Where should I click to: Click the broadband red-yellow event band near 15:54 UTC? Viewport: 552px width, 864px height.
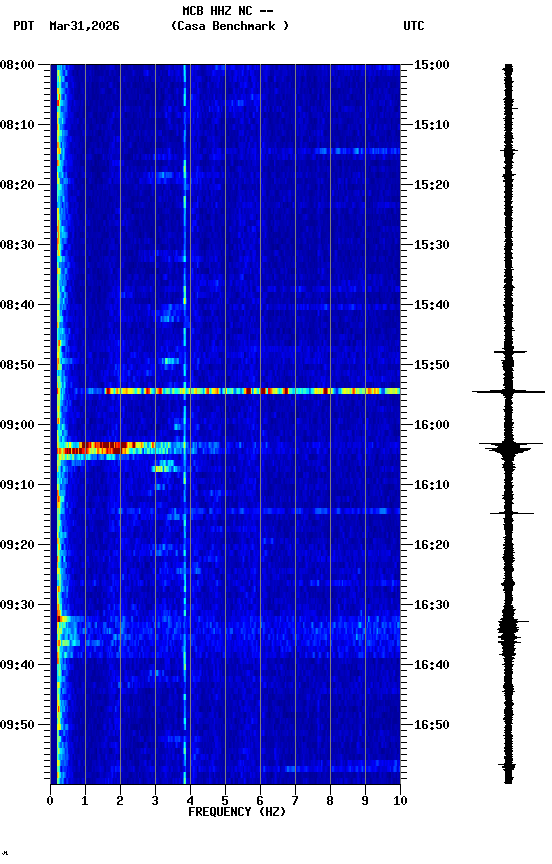[x=252, y=391]
